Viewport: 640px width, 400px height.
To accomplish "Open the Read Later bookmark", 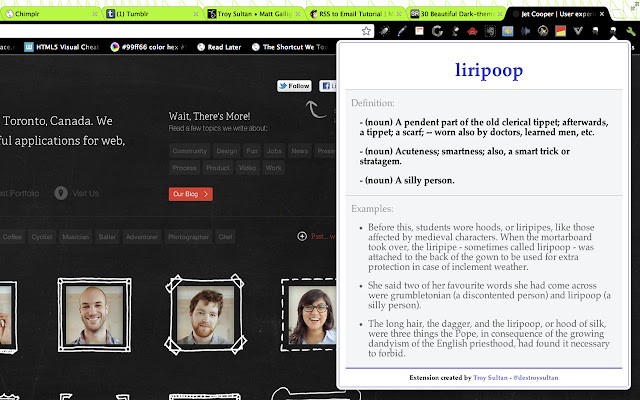I will [x=220, y=47].
